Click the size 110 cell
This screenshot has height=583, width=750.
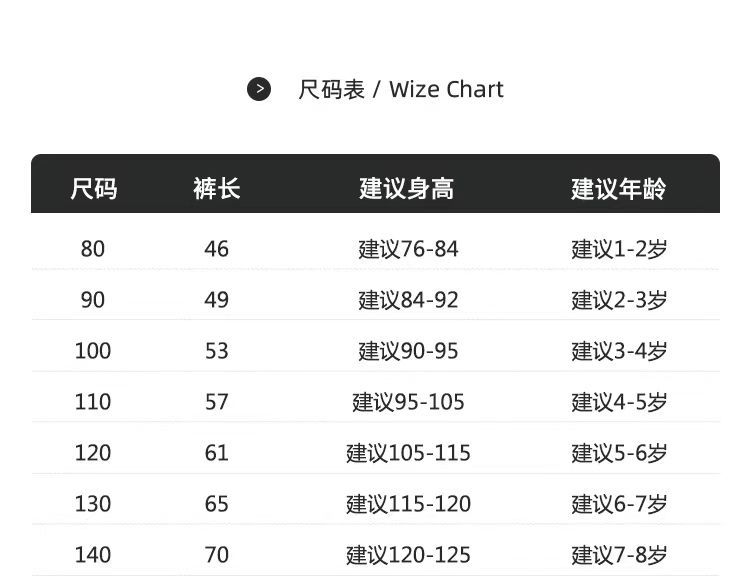pyautogui.click(x=93, y=402)
